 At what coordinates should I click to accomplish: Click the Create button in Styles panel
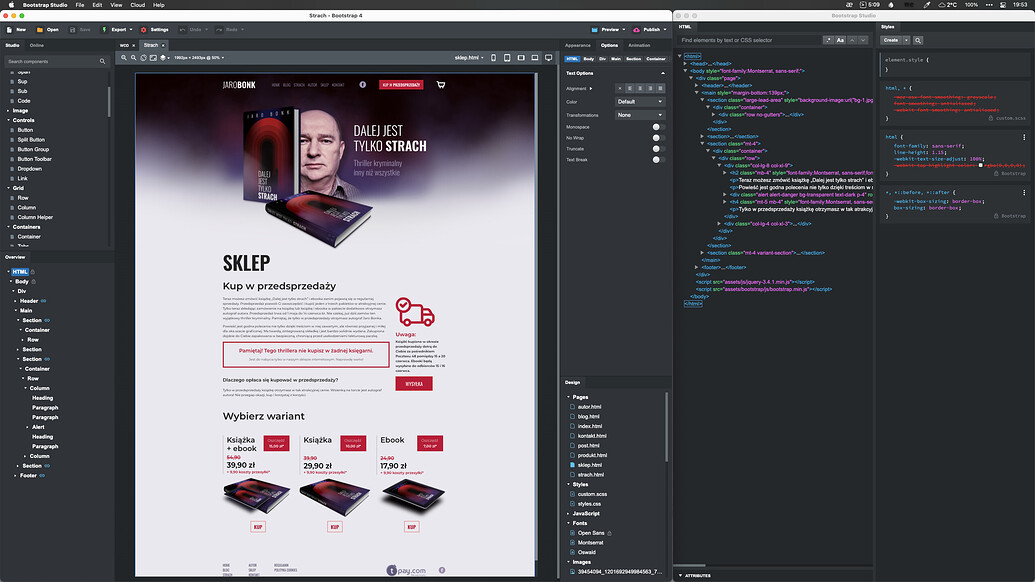click(x=891, y=40)
